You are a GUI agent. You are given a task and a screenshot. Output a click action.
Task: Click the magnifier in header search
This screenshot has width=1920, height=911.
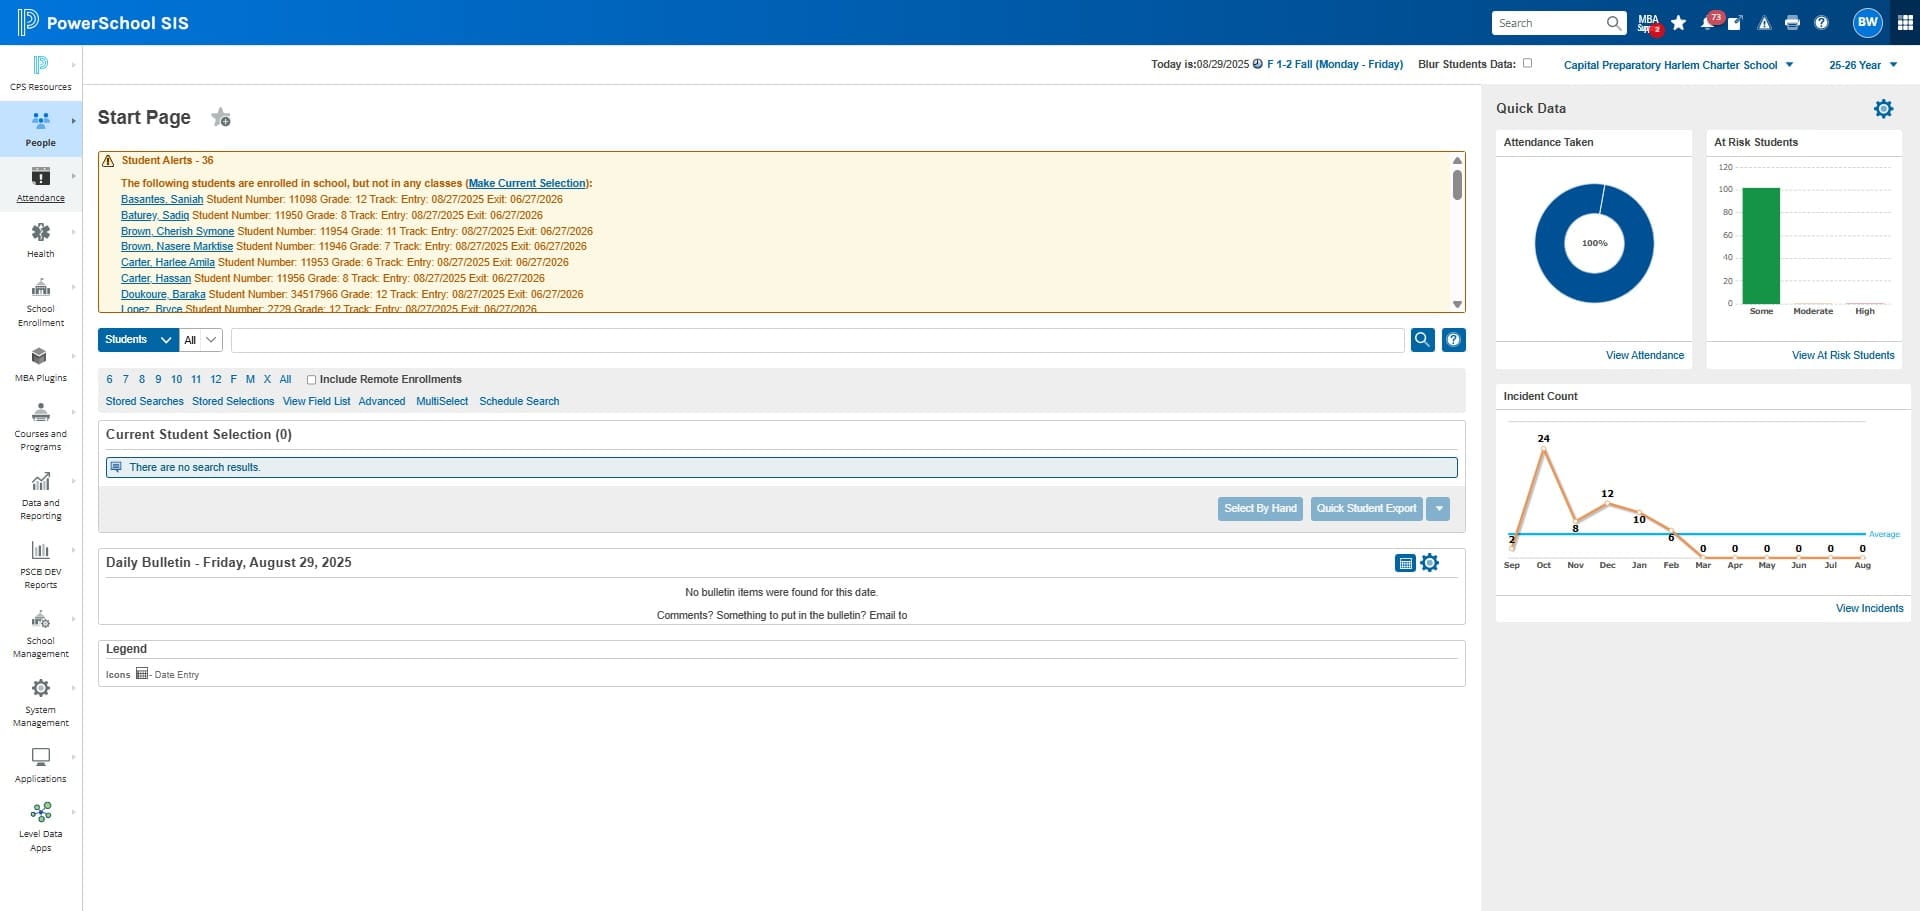coord(1613,23)
